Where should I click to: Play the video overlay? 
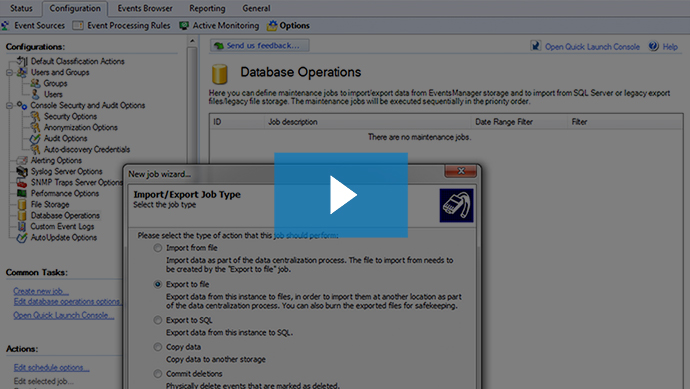(x=341, y=195)
